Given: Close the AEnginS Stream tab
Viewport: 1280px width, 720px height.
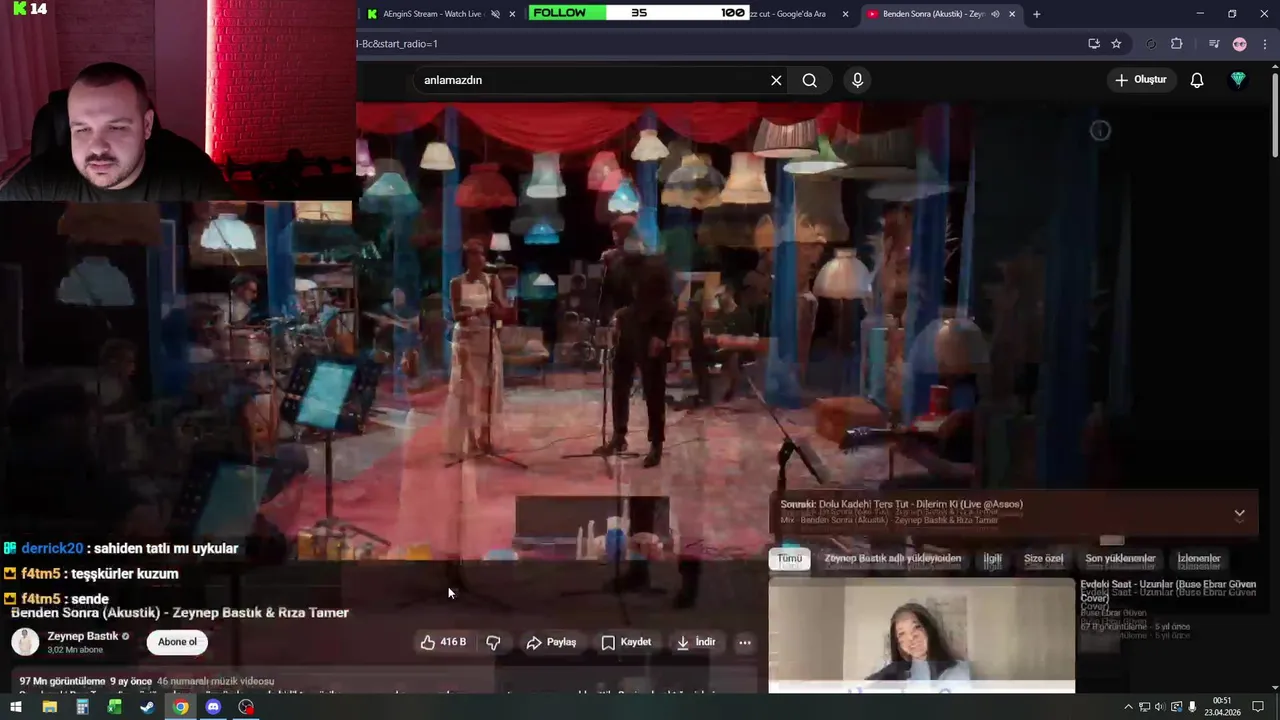Looking at the screenshot, I should pyautogui.click(x=513, y=14).
